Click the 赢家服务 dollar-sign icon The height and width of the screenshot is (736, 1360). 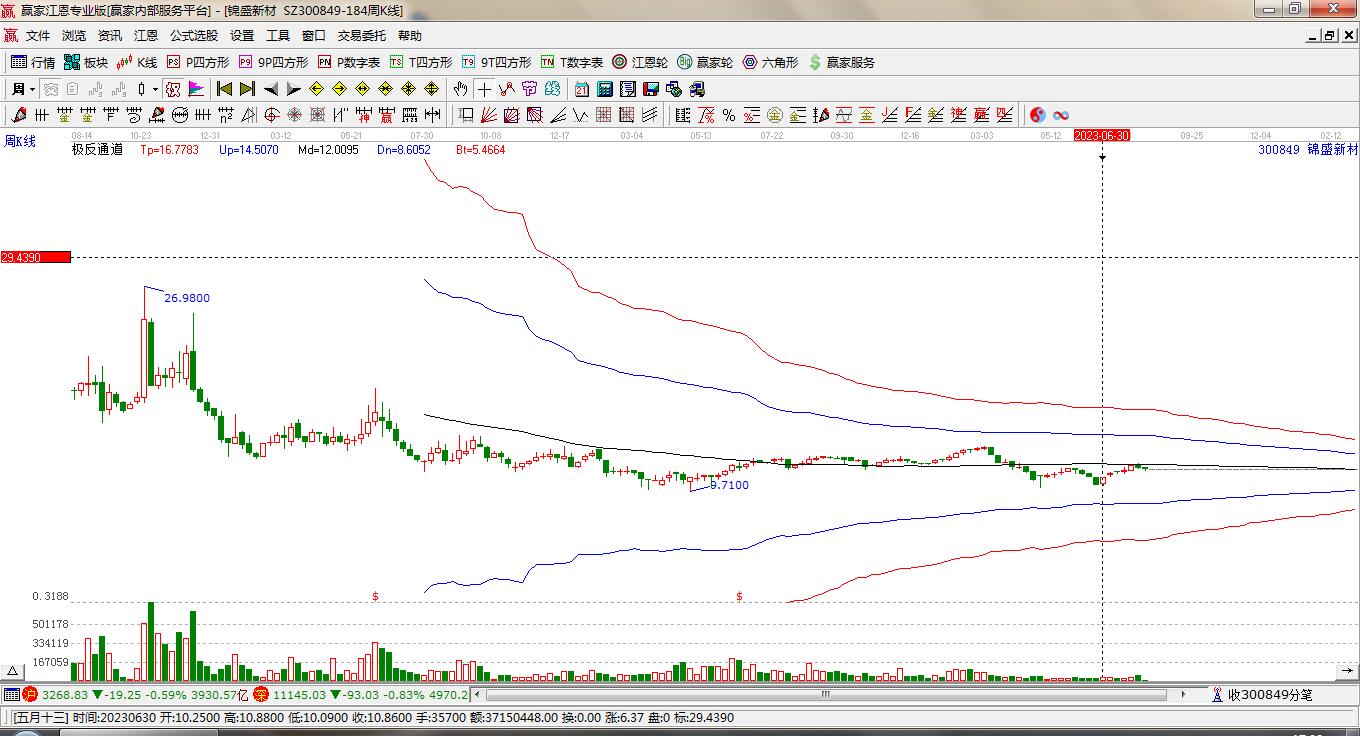841,62
